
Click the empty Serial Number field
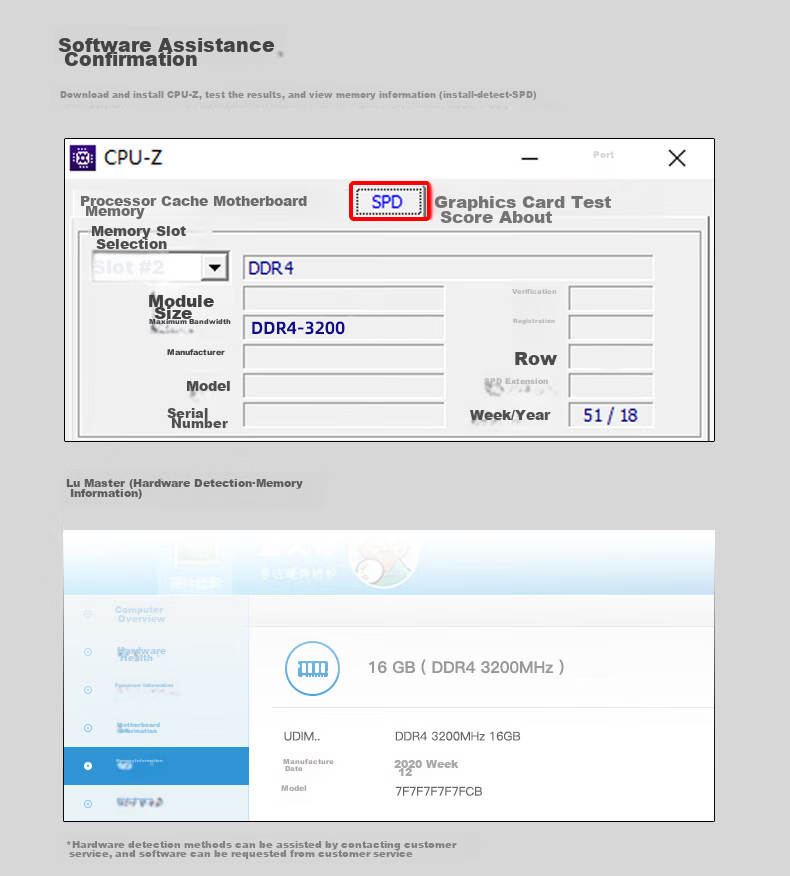coord(344,415)
